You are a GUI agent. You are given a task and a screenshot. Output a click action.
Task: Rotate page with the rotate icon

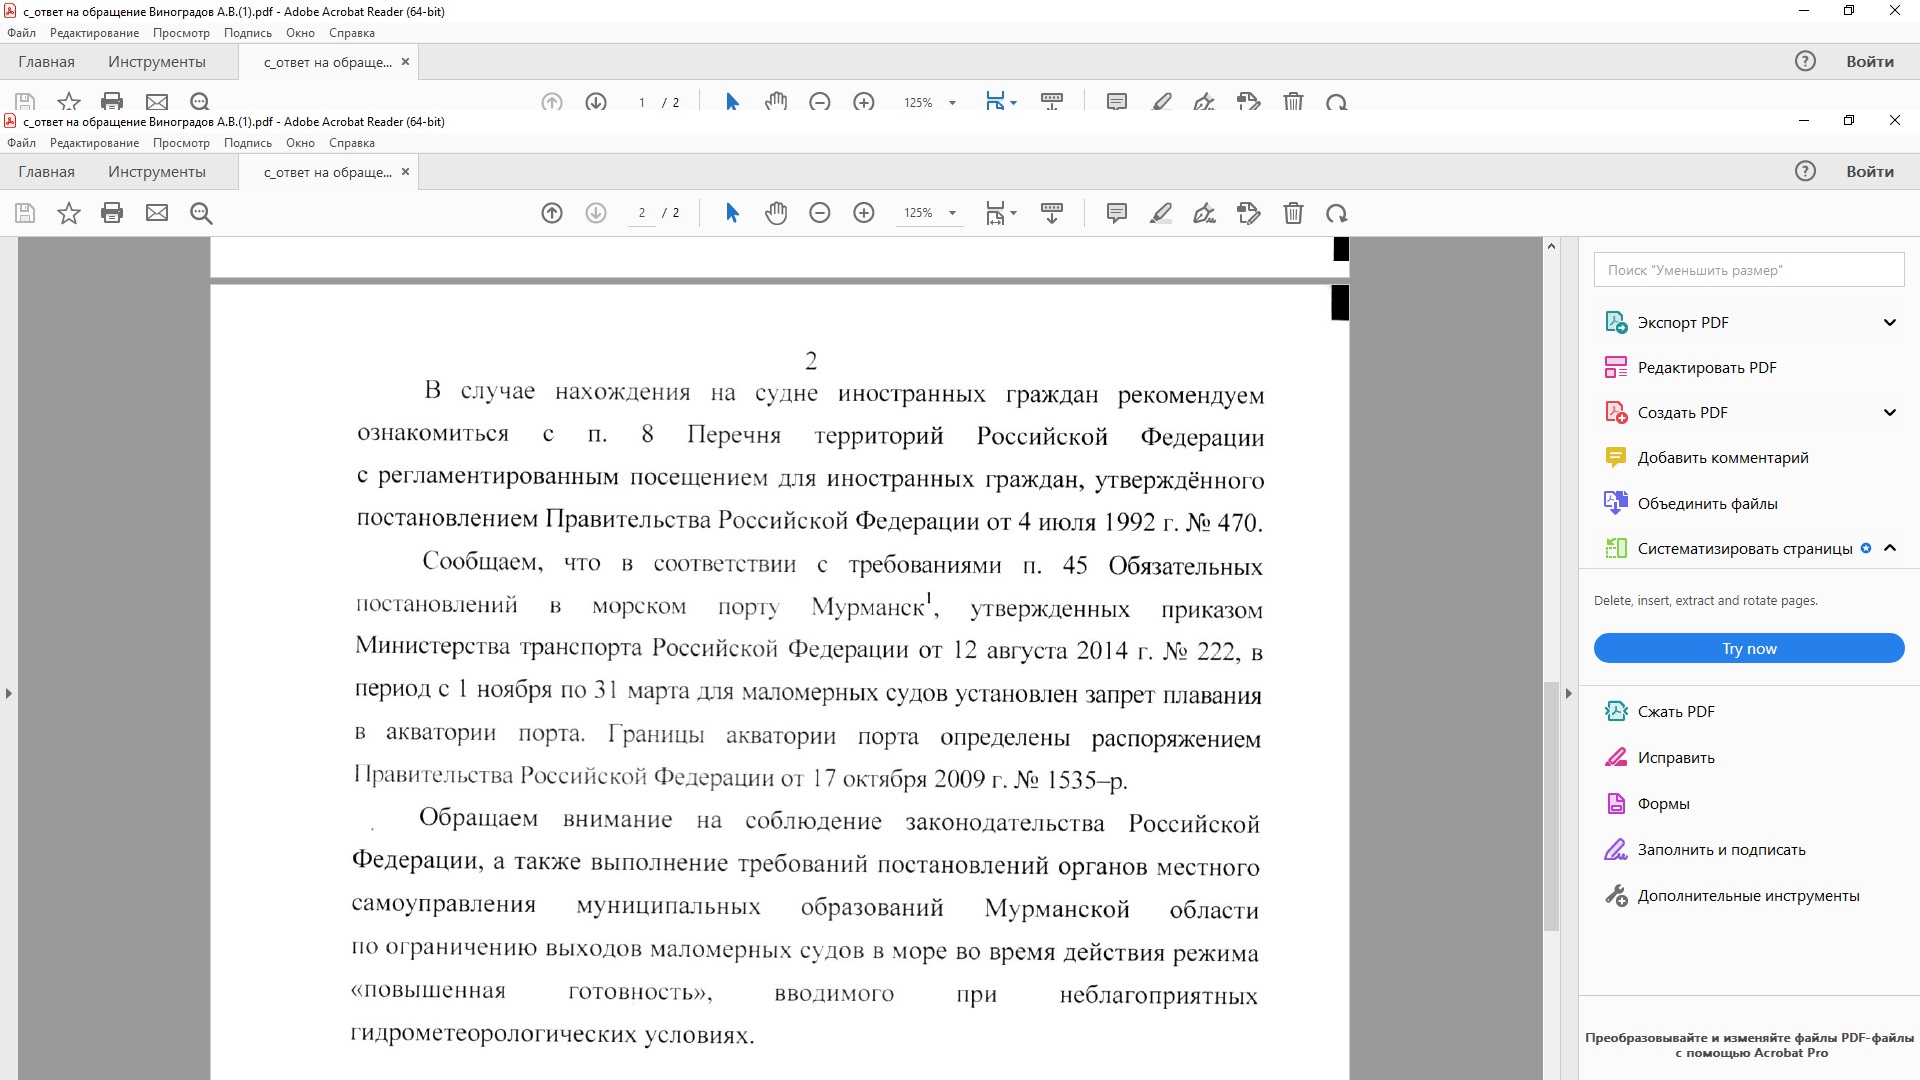tap(1337, 213)
